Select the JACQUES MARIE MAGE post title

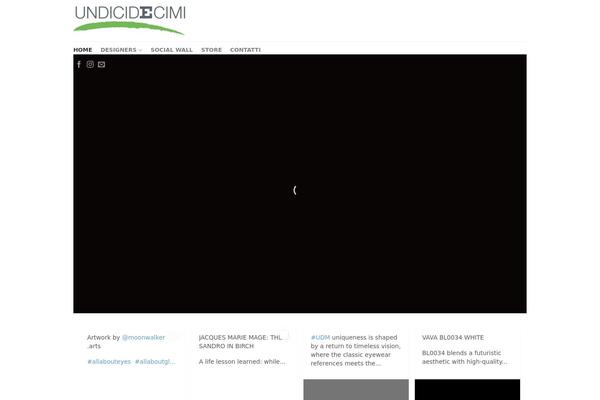tap(241, 341)
